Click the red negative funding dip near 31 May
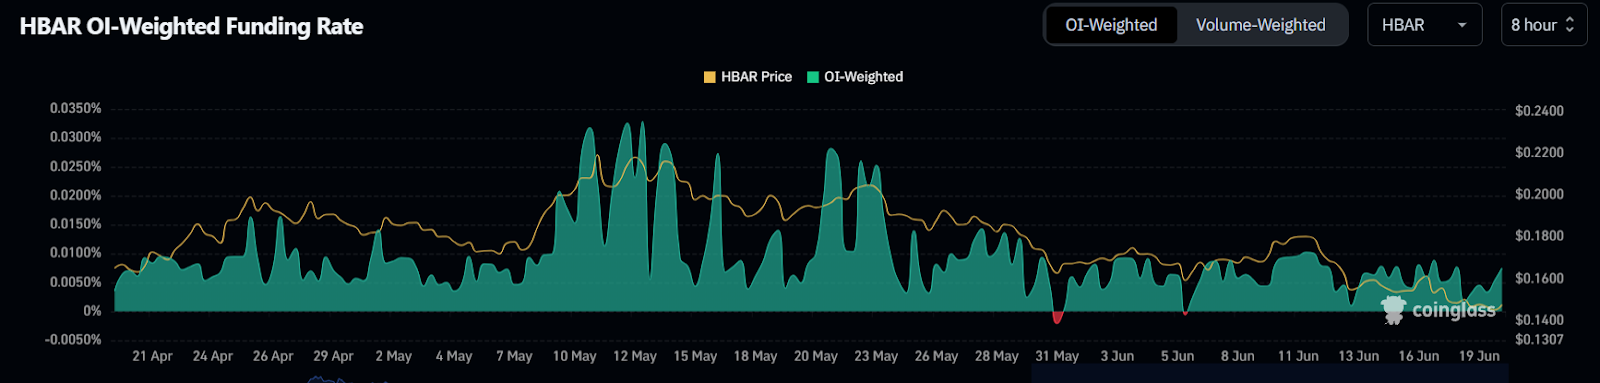 1057,317
